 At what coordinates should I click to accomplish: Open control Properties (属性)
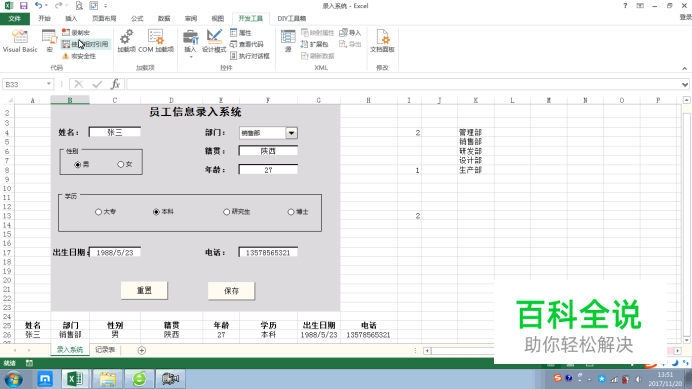(x=241, y=33)
